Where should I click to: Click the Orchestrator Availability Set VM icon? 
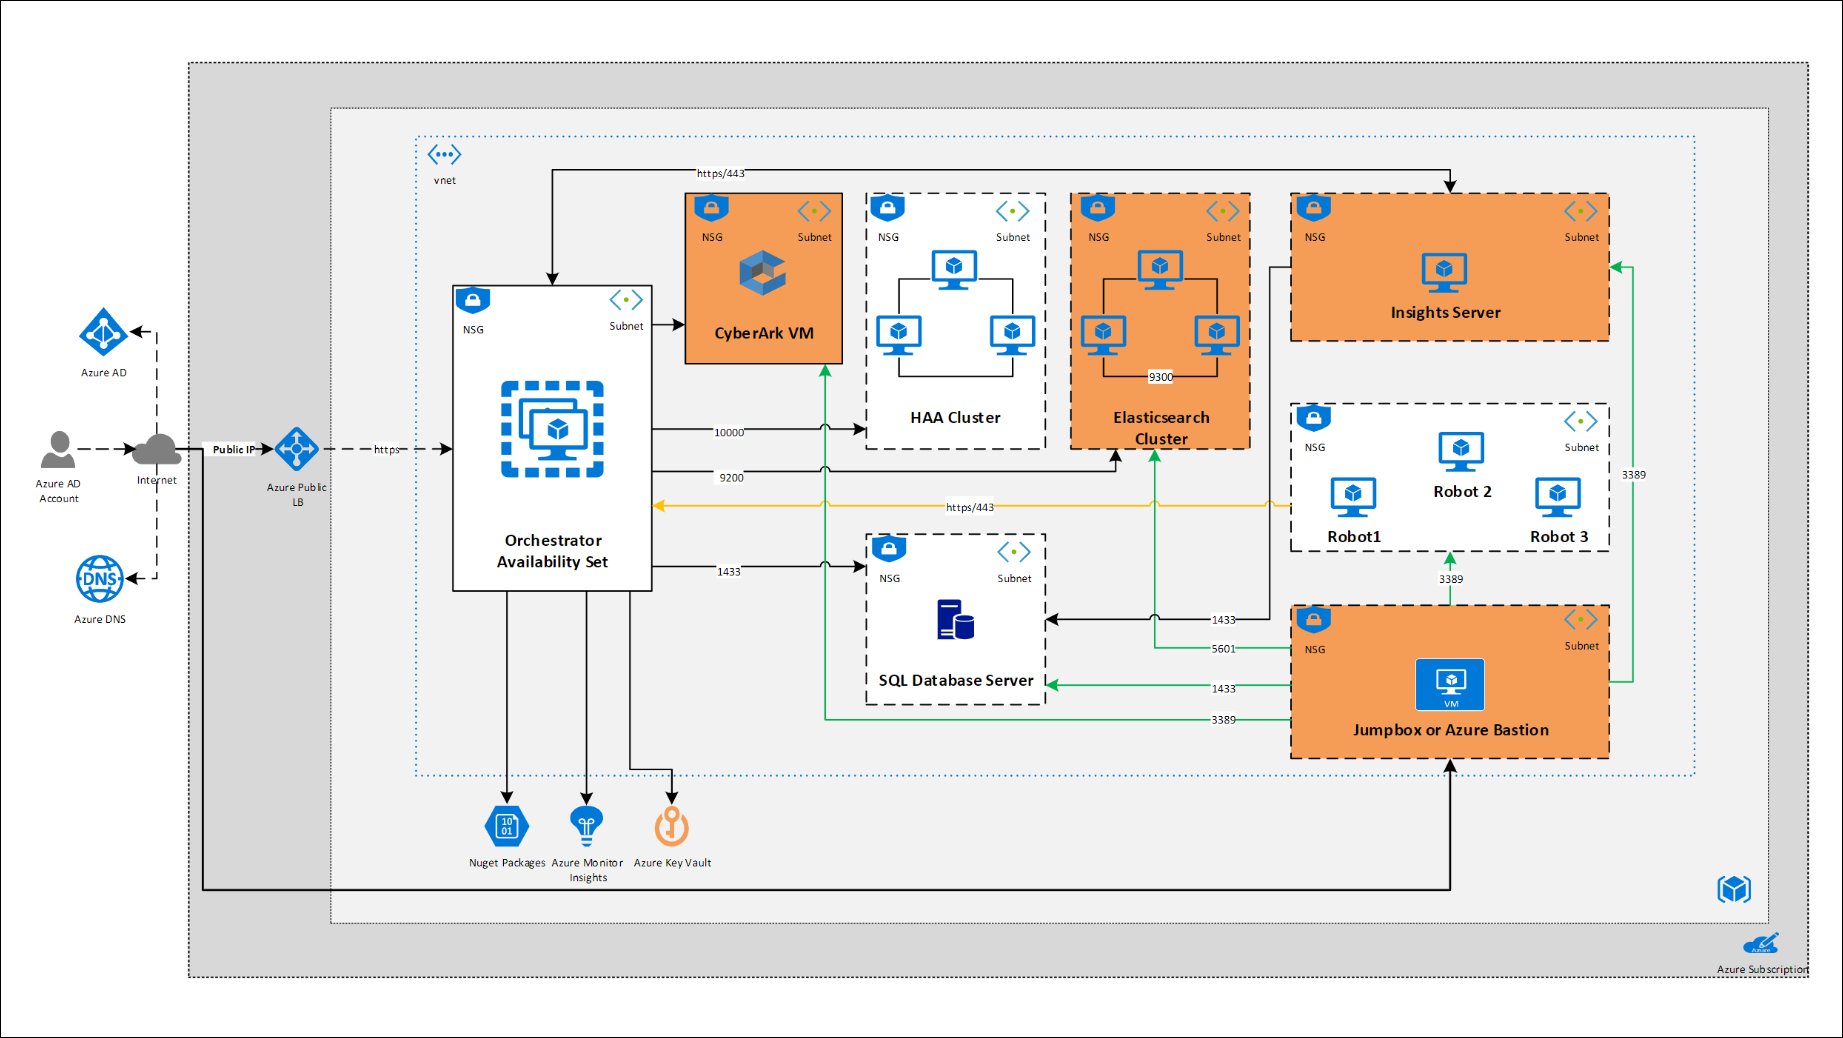pos(552,429)
